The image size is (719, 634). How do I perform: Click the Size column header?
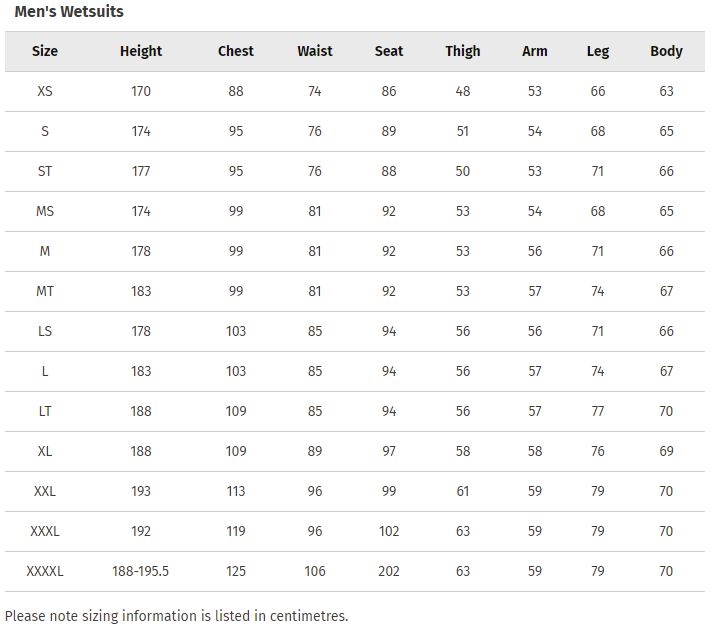pyautogui.click(x=45, y=51)
